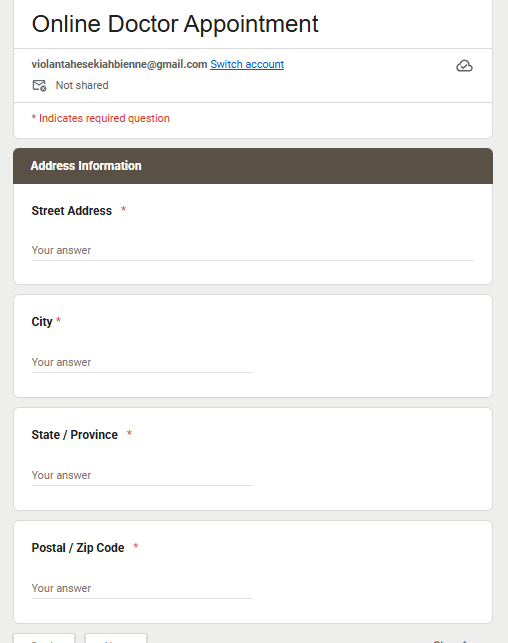Select the State / Province answer field
This screenshot has height=643, width=508.
click(x=142, y=475)
